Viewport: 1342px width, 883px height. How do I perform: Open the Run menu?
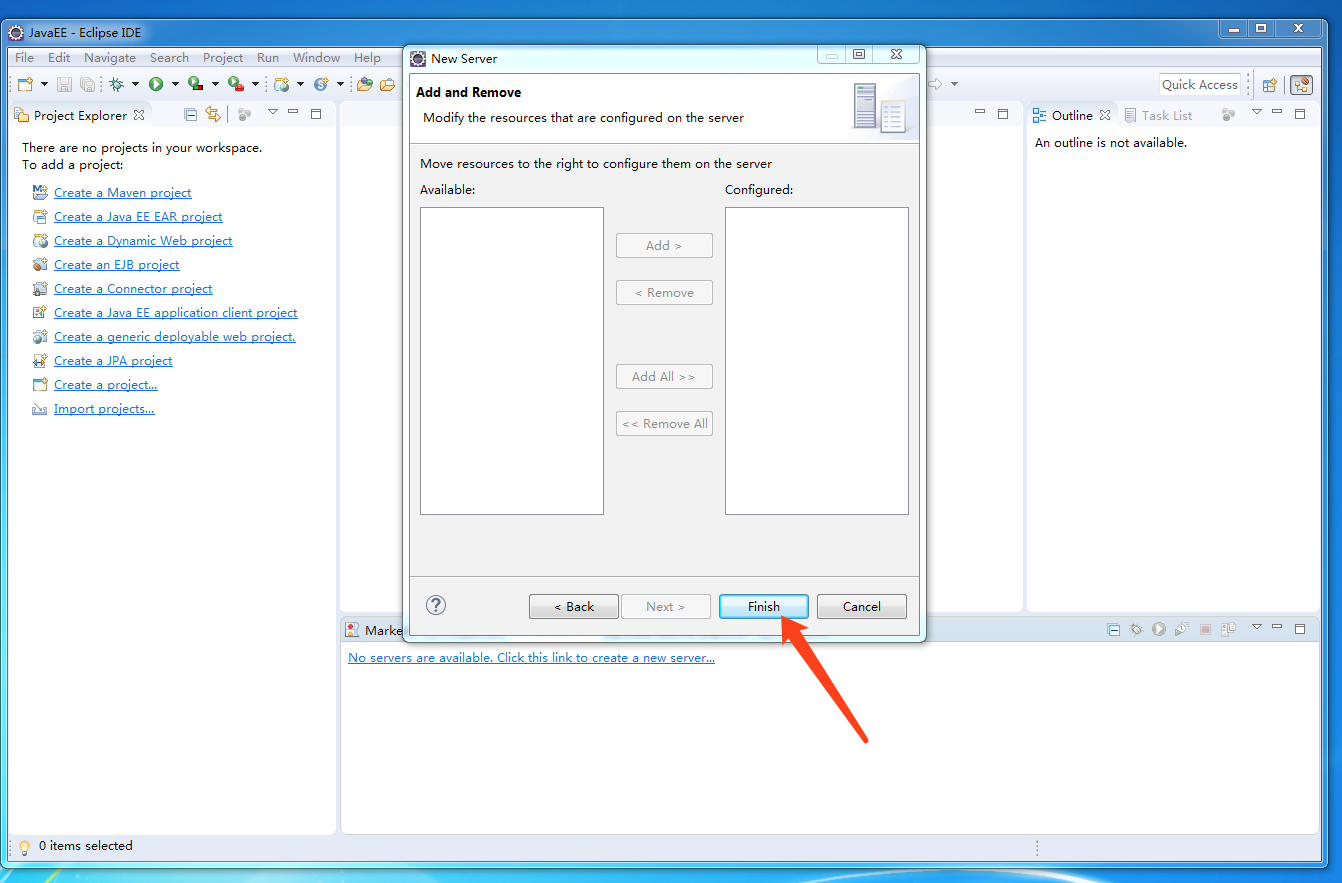(268, 57)
